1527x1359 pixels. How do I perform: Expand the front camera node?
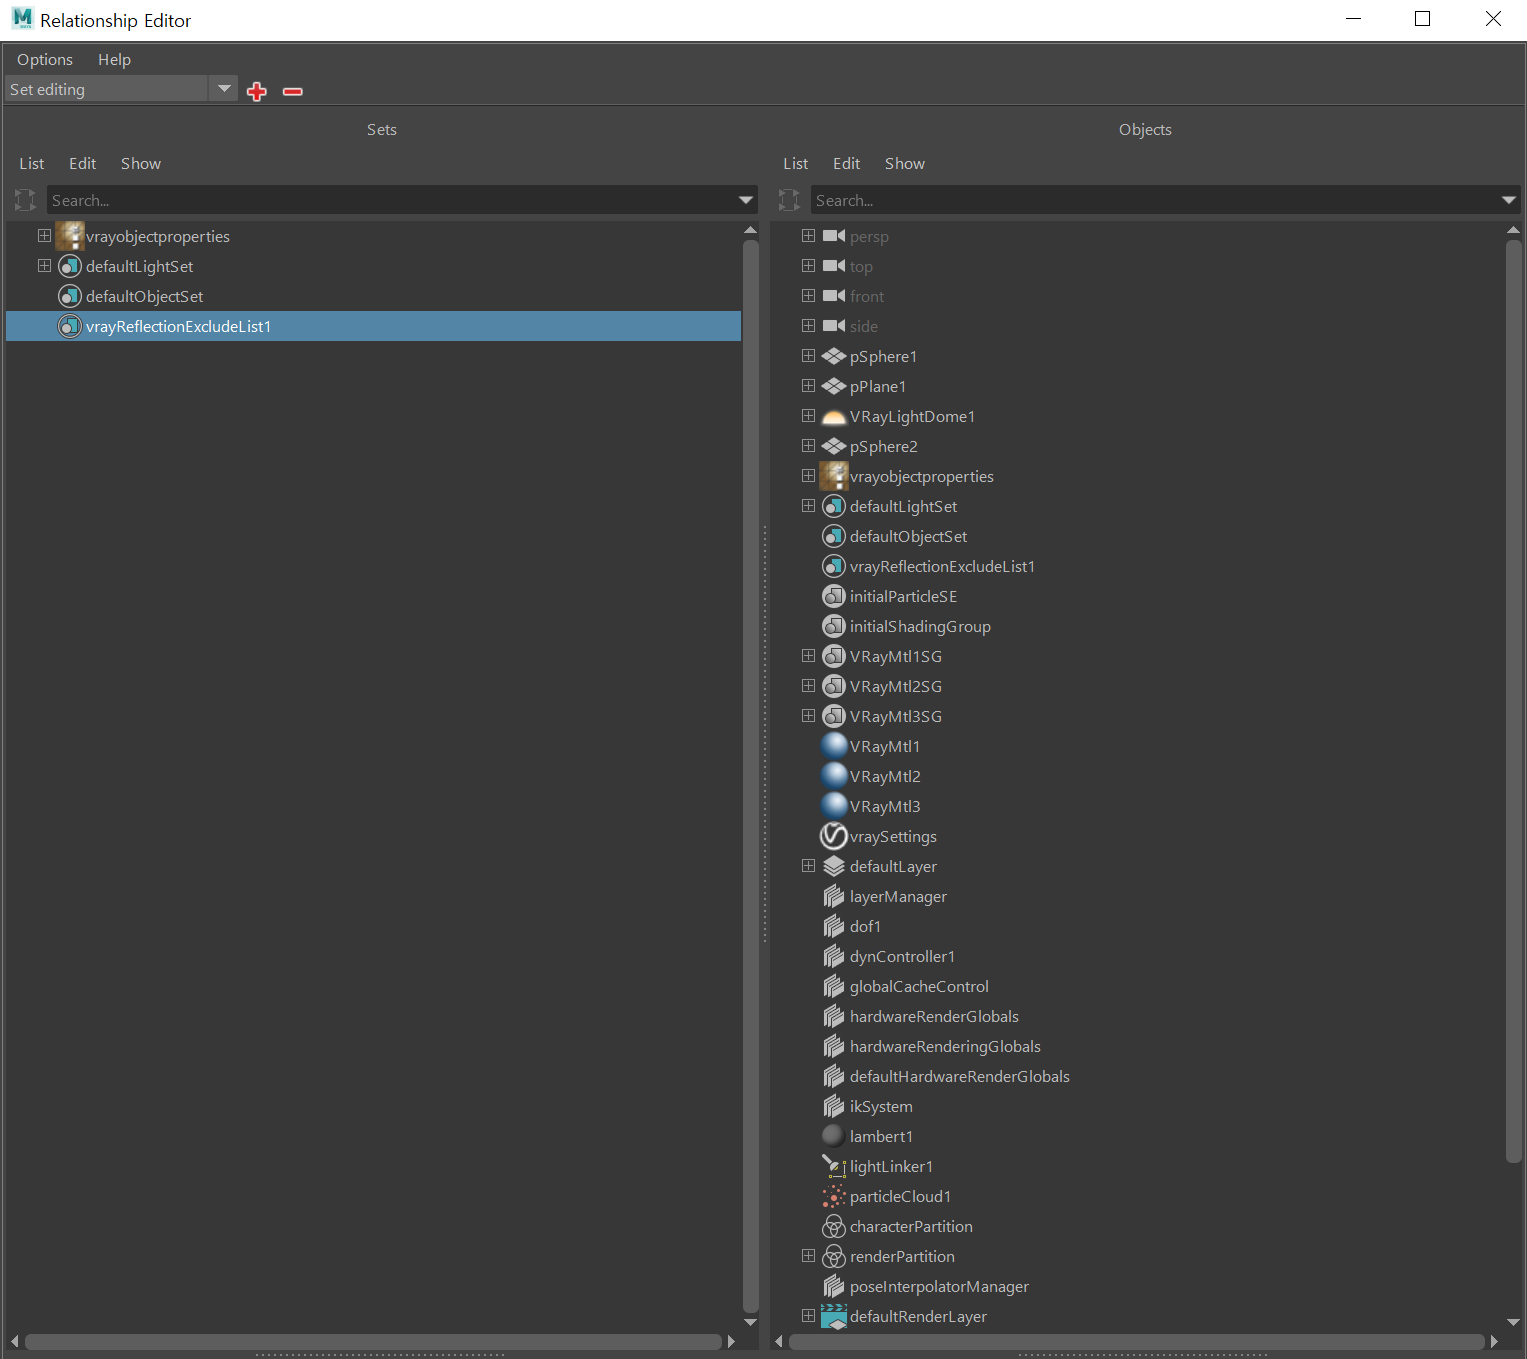tap(808, 296)
